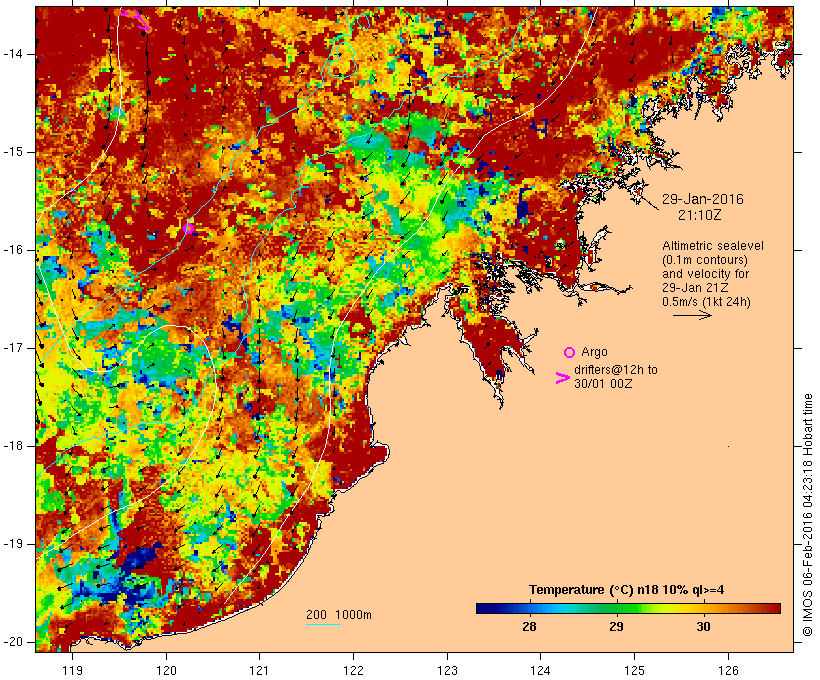
Task: Click the magenta drifter arrow in the legend
Action: pyautogui.click(x=562, y=378)
